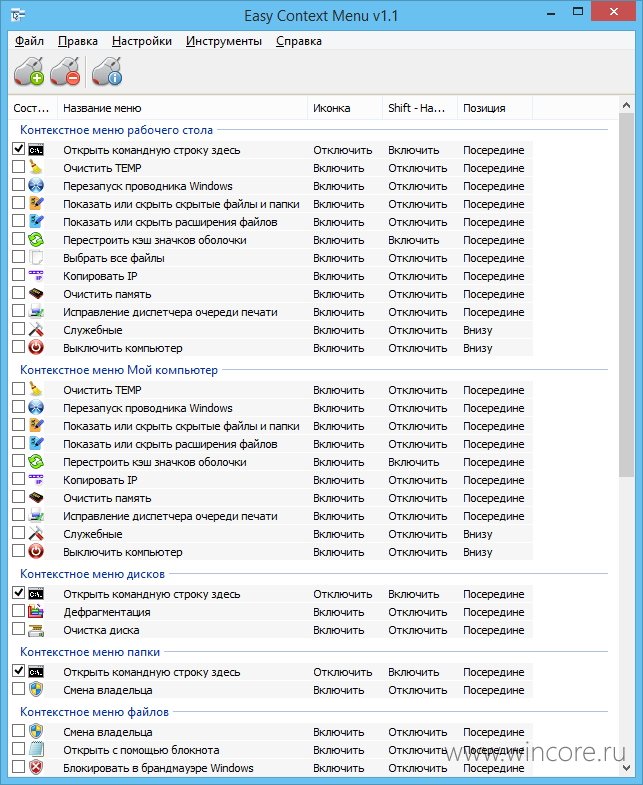Click the command prompt icon in the folder section
The image size is (643, 785).
[x=36, y=672]
